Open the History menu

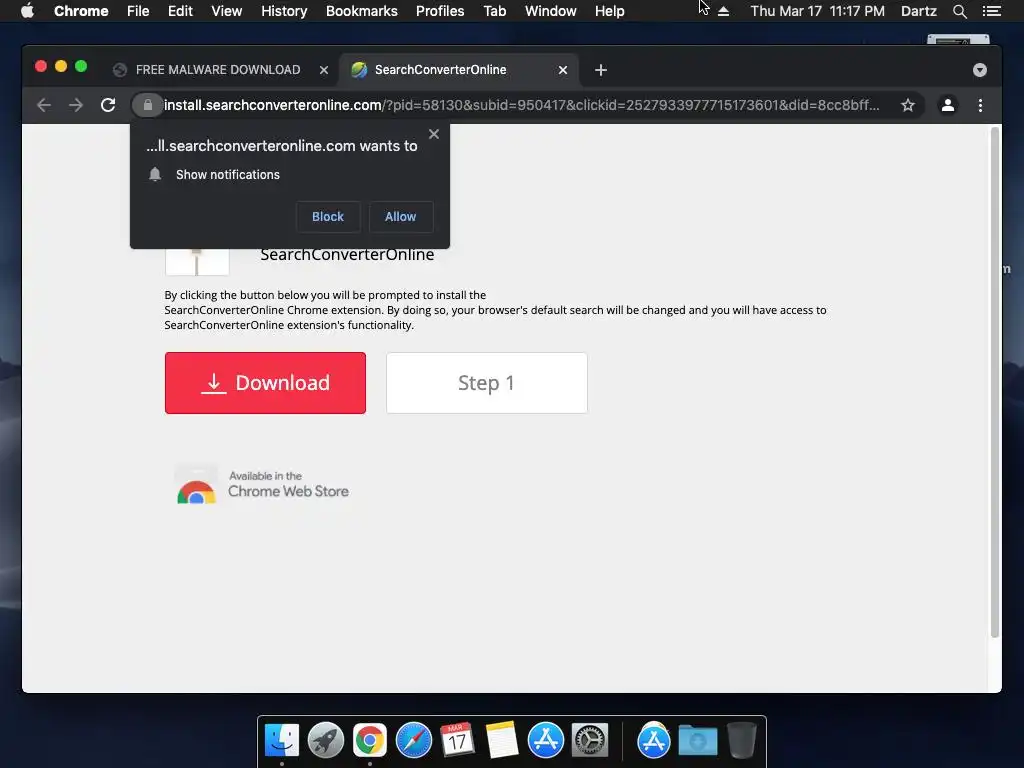pyautogui.click(x=284, y=11)
